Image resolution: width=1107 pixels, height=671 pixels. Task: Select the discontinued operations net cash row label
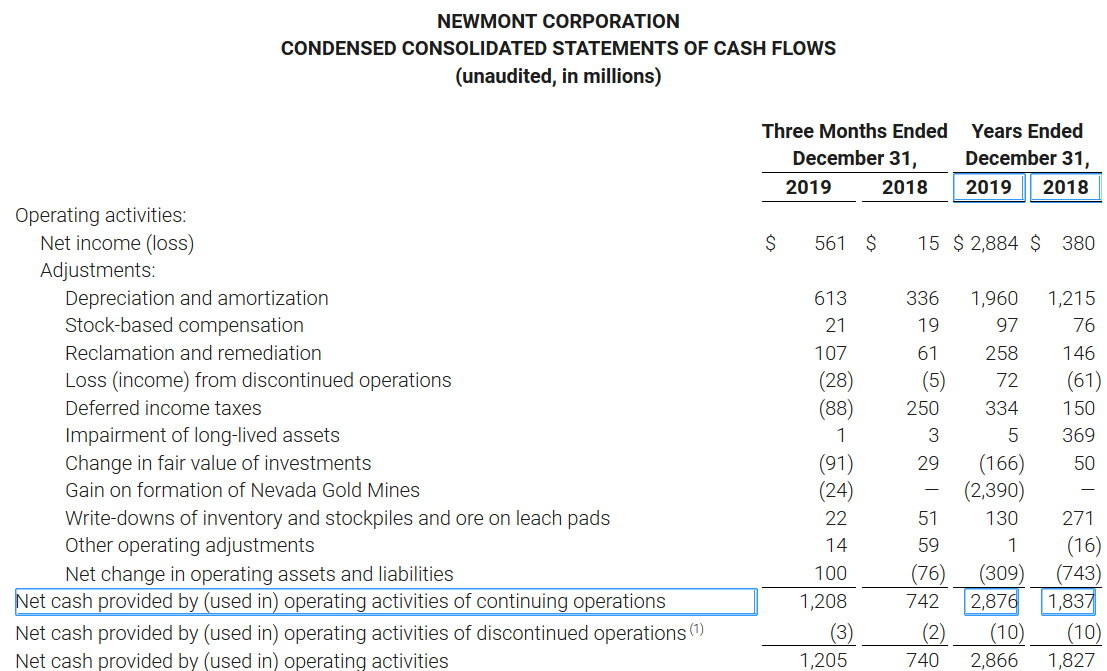[x=359, y=632]
